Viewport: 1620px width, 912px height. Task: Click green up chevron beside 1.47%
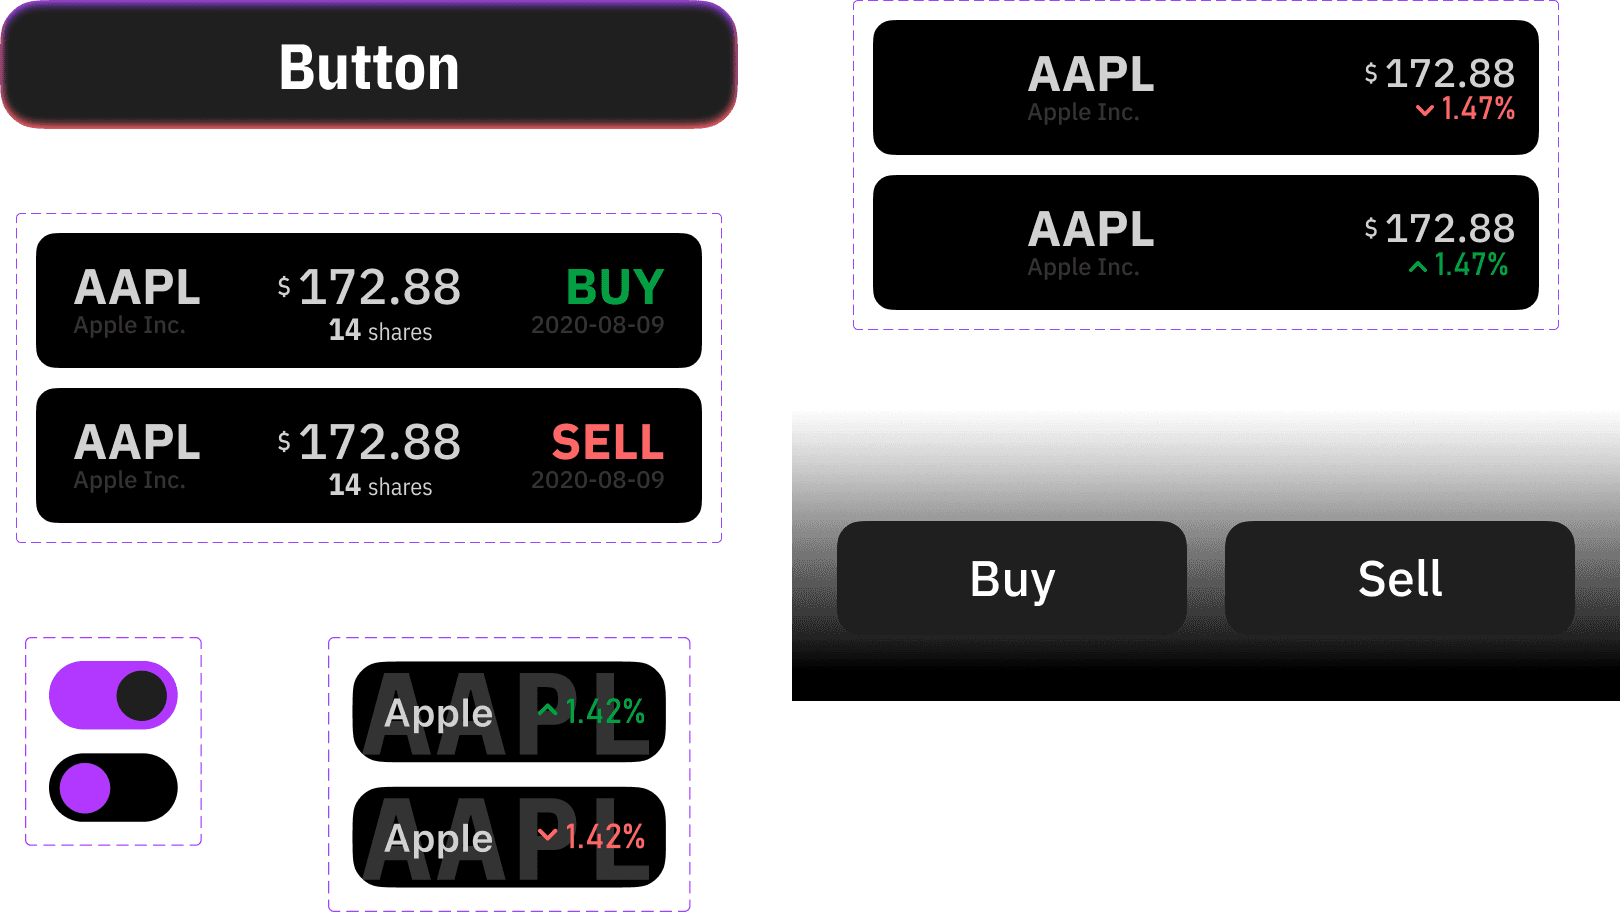(x=1418, y=266)
